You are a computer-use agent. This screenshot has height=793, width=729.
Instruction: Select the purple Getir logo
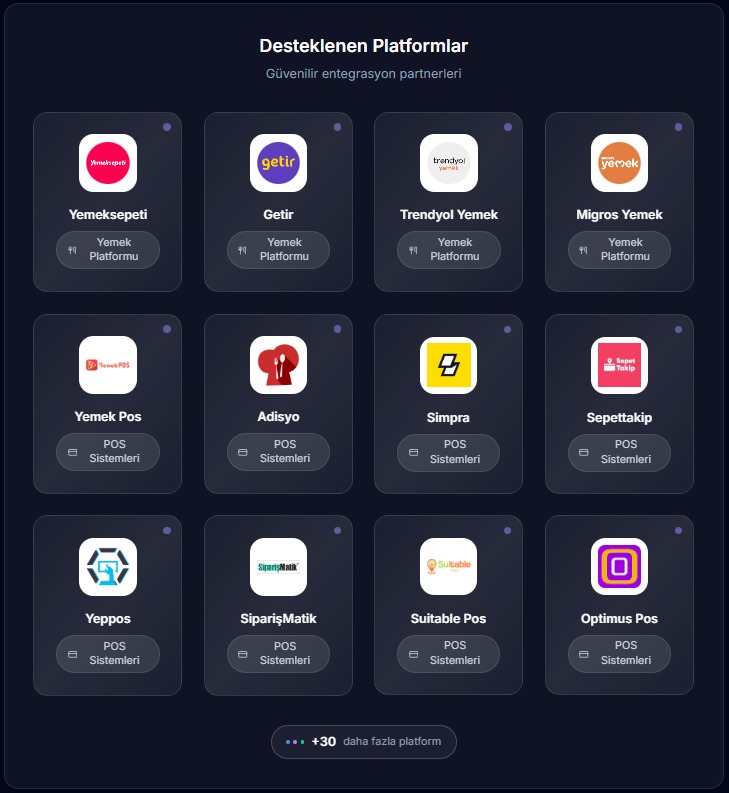click(x=278, y=163)
